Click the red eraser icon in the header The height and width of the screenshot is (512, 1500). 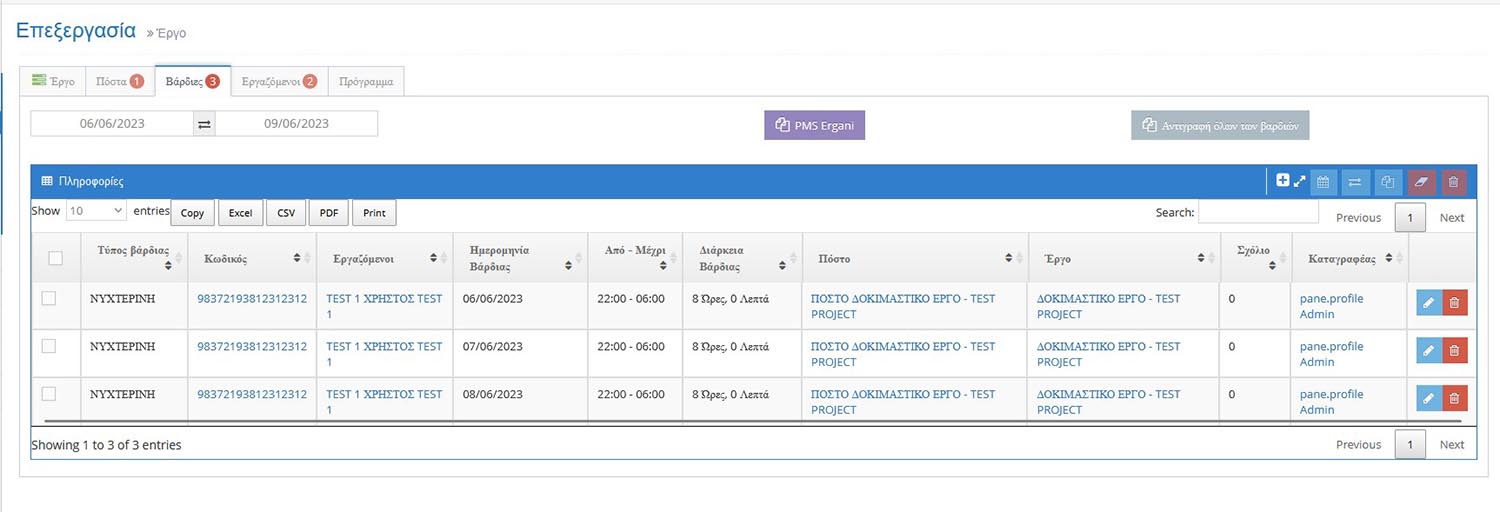pyautogui.click(x=1421, y=182)
